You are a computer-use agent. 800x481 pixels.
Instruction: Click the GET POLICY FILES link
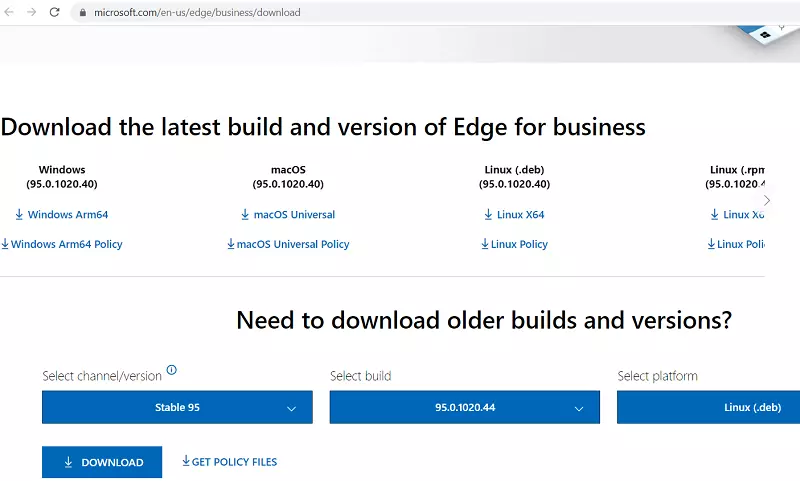pyautogui.click(x=229, y=462)
